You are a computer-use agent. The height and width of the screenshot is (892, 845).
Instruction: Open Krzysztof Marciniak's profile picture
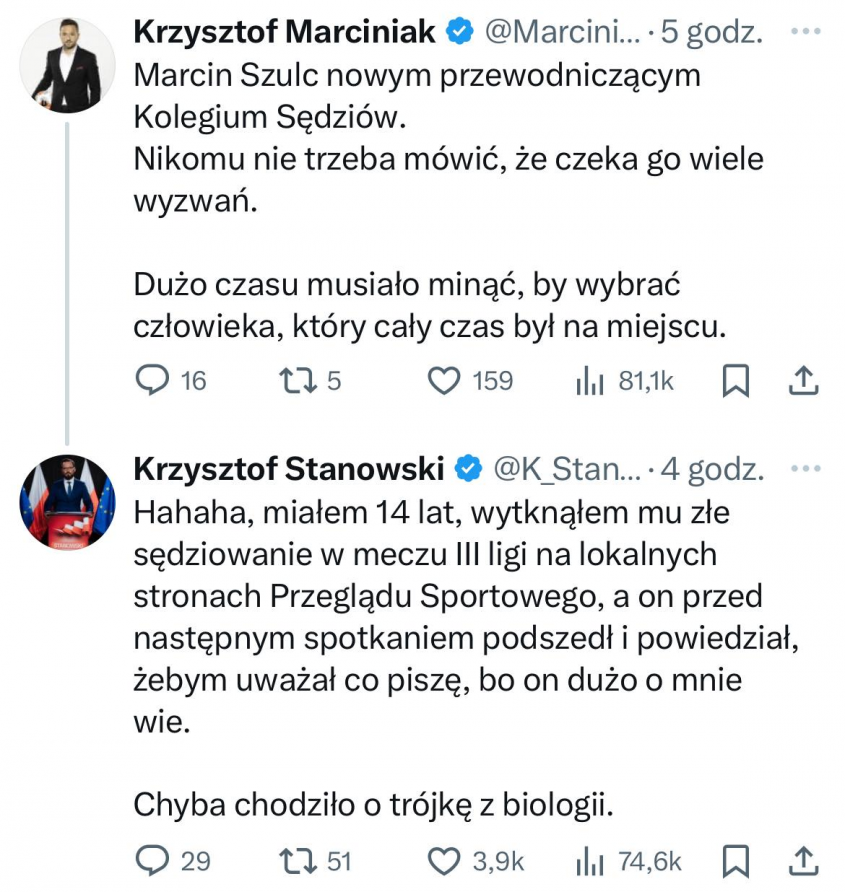[67, 65]
